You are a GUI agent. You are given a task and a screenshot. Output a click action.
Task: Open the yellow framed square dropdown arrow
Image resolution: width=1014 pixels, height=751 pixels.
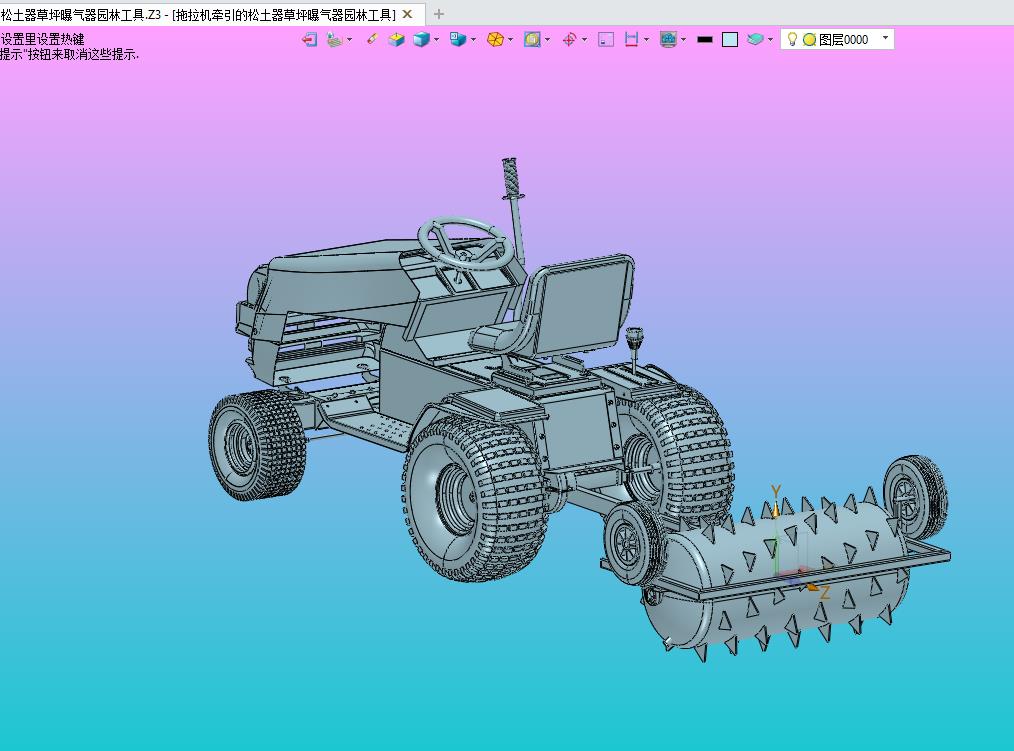[x=548, y=39]
